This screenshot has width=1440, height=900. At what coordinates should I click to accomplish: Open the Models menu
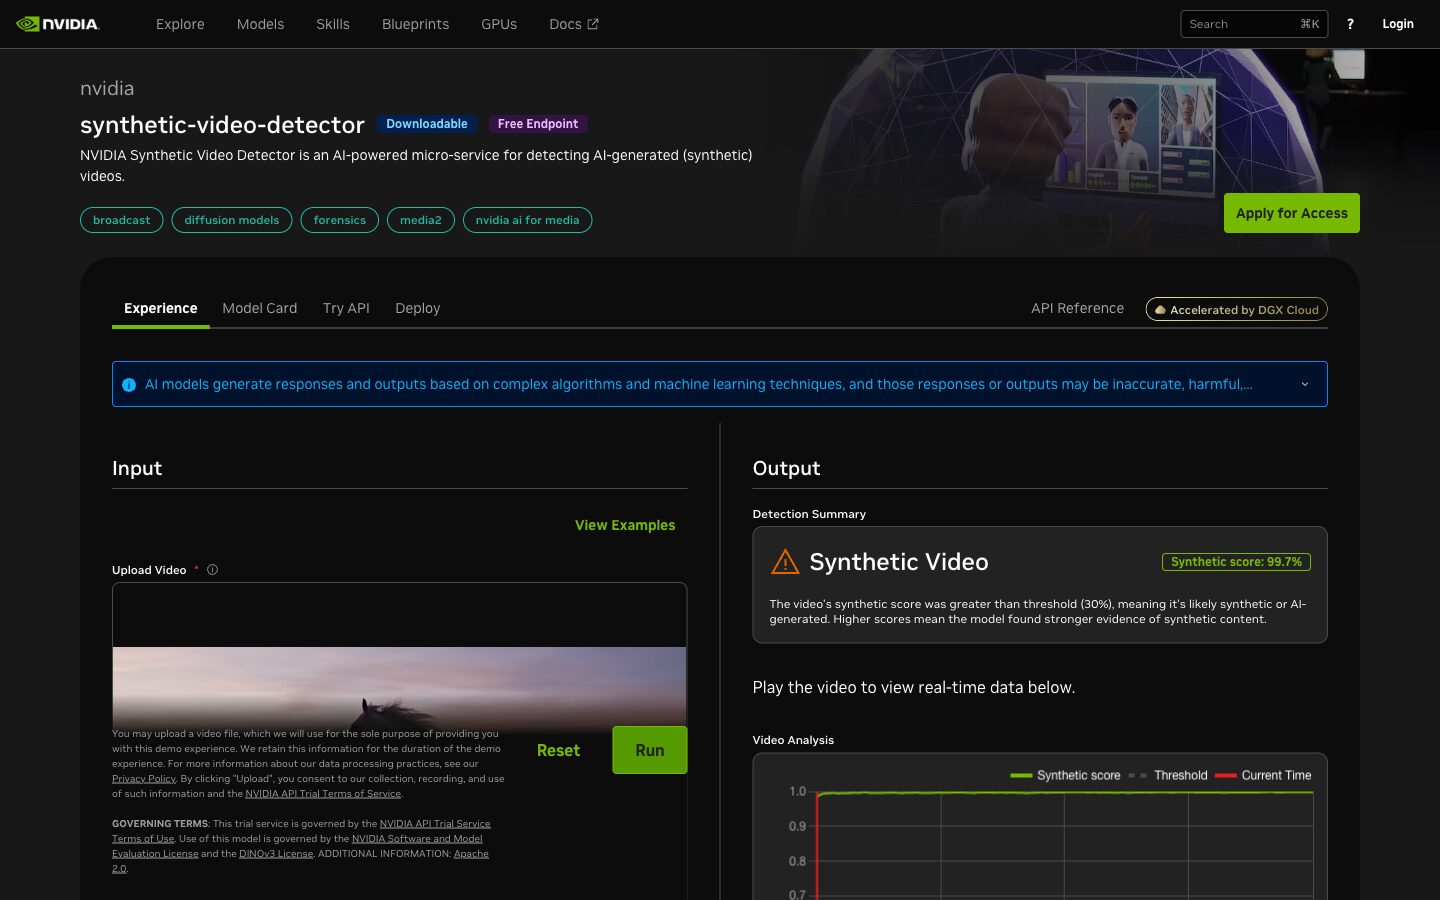pyautogui.click(x=260, y=24)
